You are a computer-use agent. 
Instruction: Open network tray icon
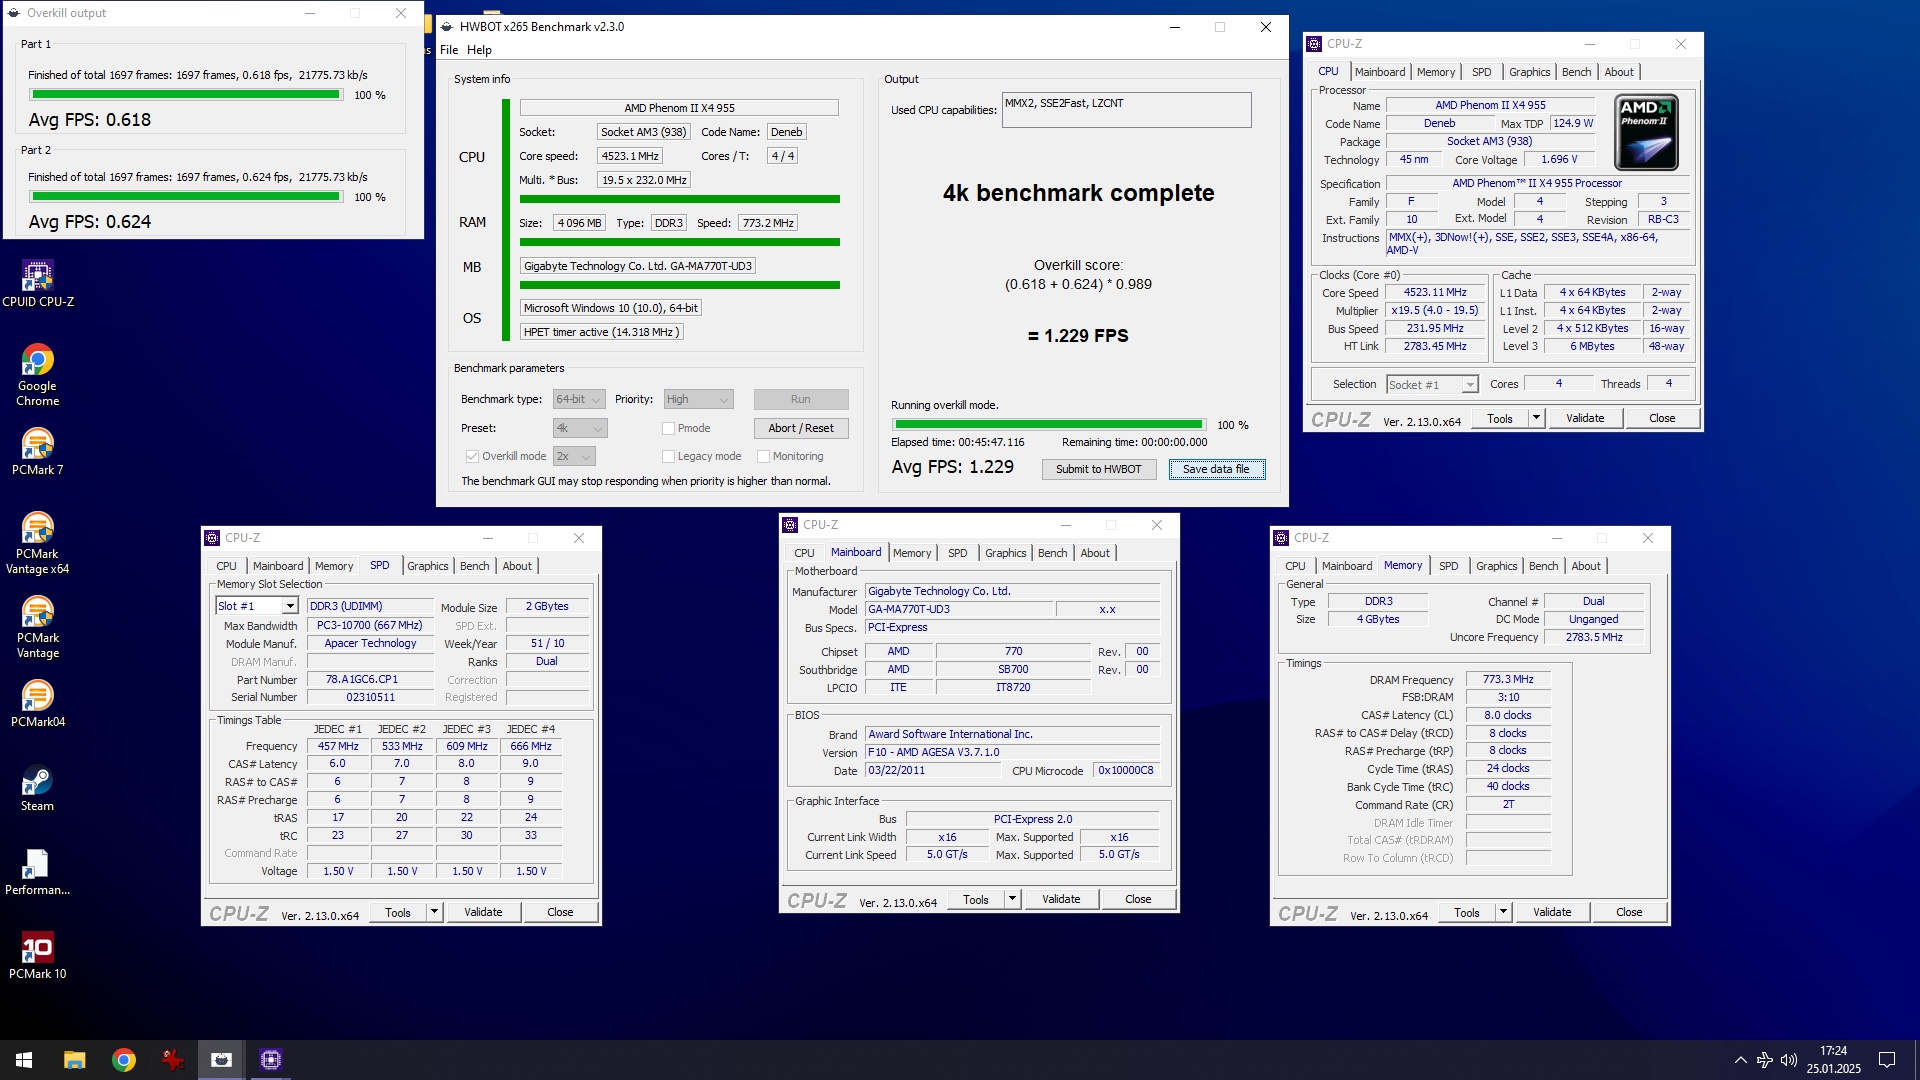(x=1764, y=1060)
